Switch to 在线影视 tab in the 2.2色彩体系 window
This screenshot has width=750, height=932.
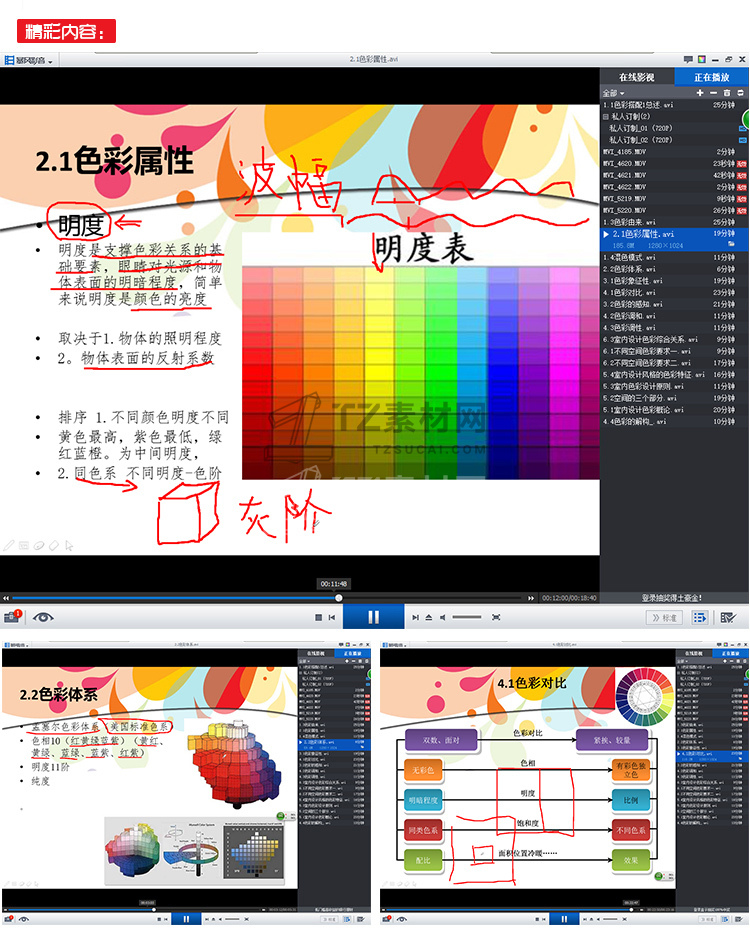point(316,653)
